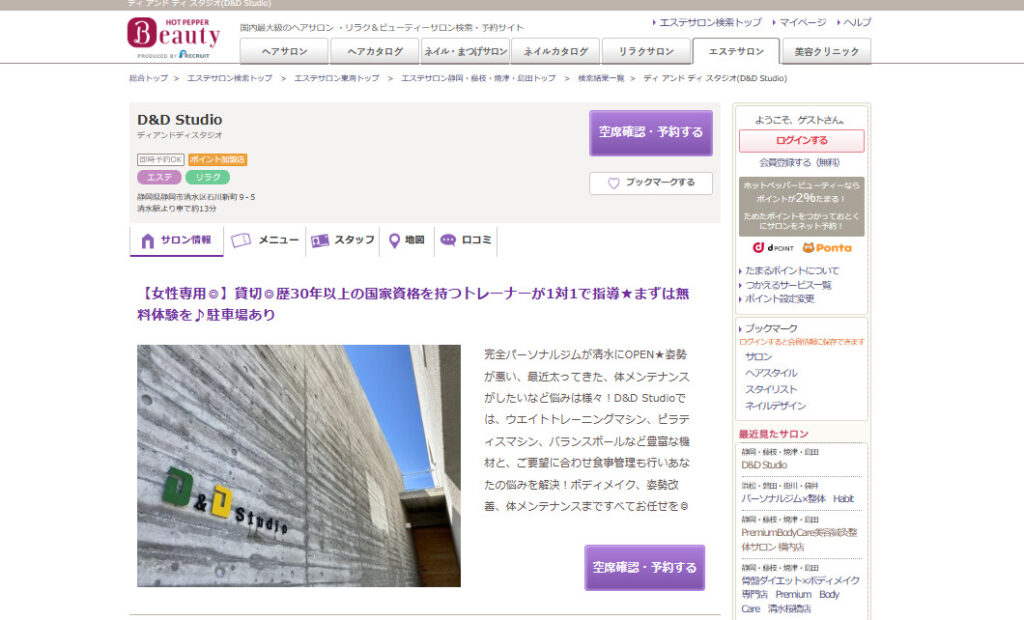Open the ヘアサロン tab
1024x620 pixels.
point(284,52)
